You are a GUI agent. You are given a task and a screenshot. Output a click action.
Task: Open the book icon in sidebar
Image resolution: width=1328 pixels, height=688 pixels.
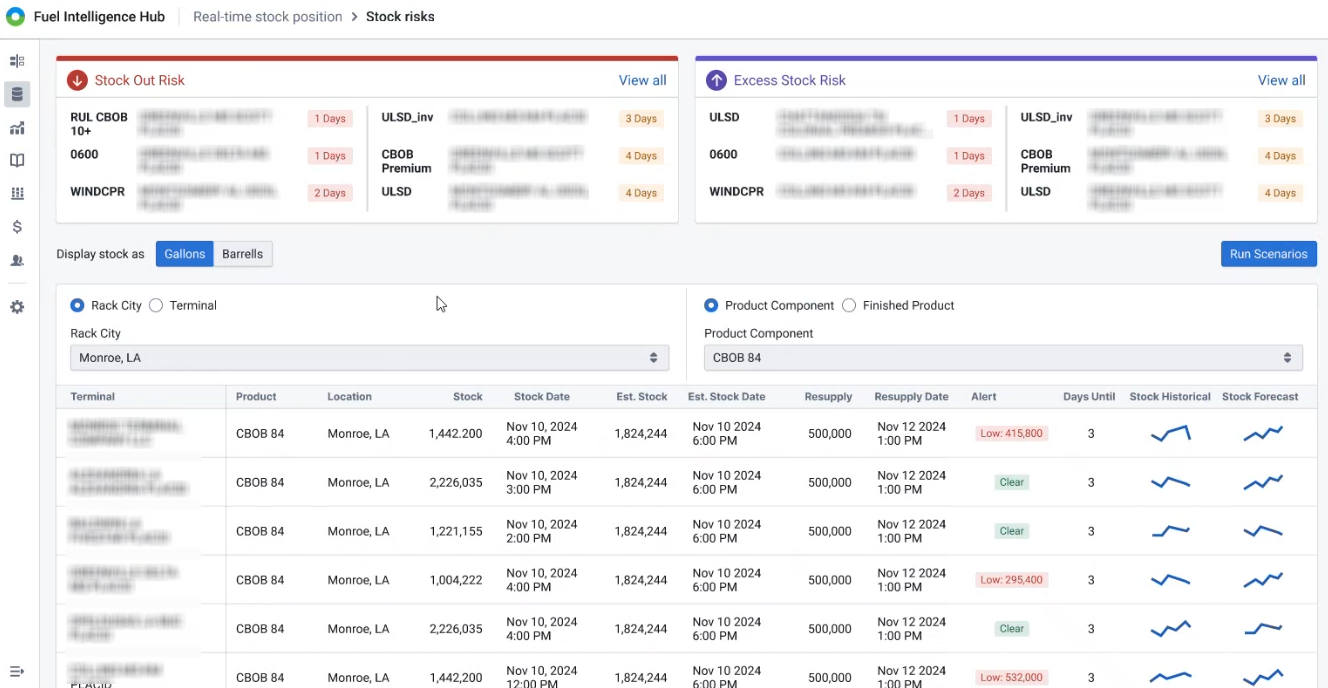[17, 161]
